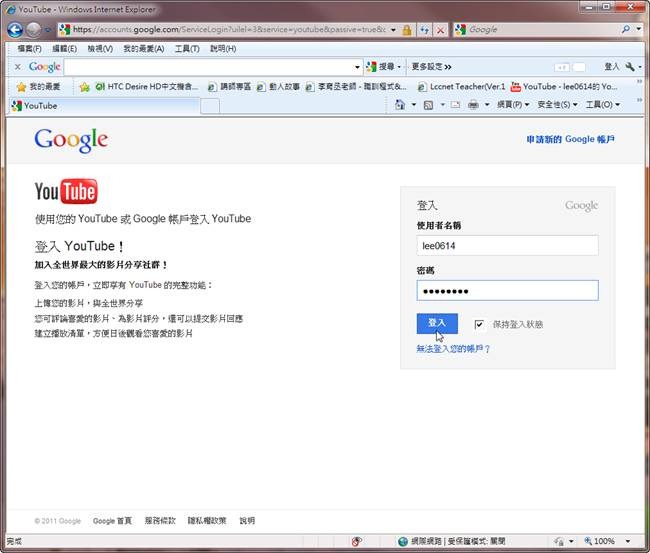Image resolution: width=650 pixels, height=553 pixels.
Task: Open the 安全性(S) command menu
Action: tap(557, 105)
